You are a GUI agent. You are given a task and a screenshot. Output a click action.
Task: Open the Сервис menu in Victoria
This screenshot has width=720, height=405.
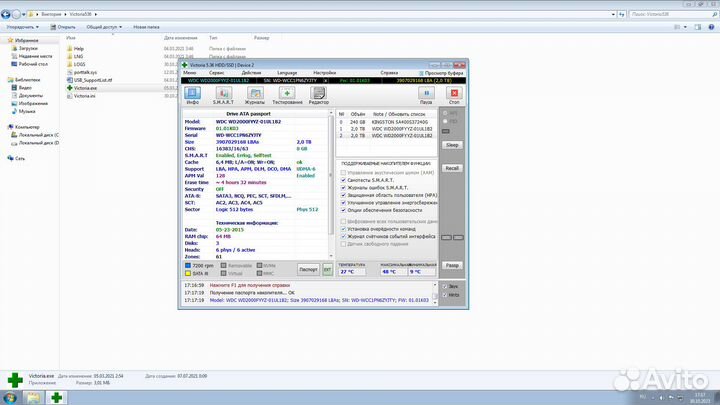(217, 73)
